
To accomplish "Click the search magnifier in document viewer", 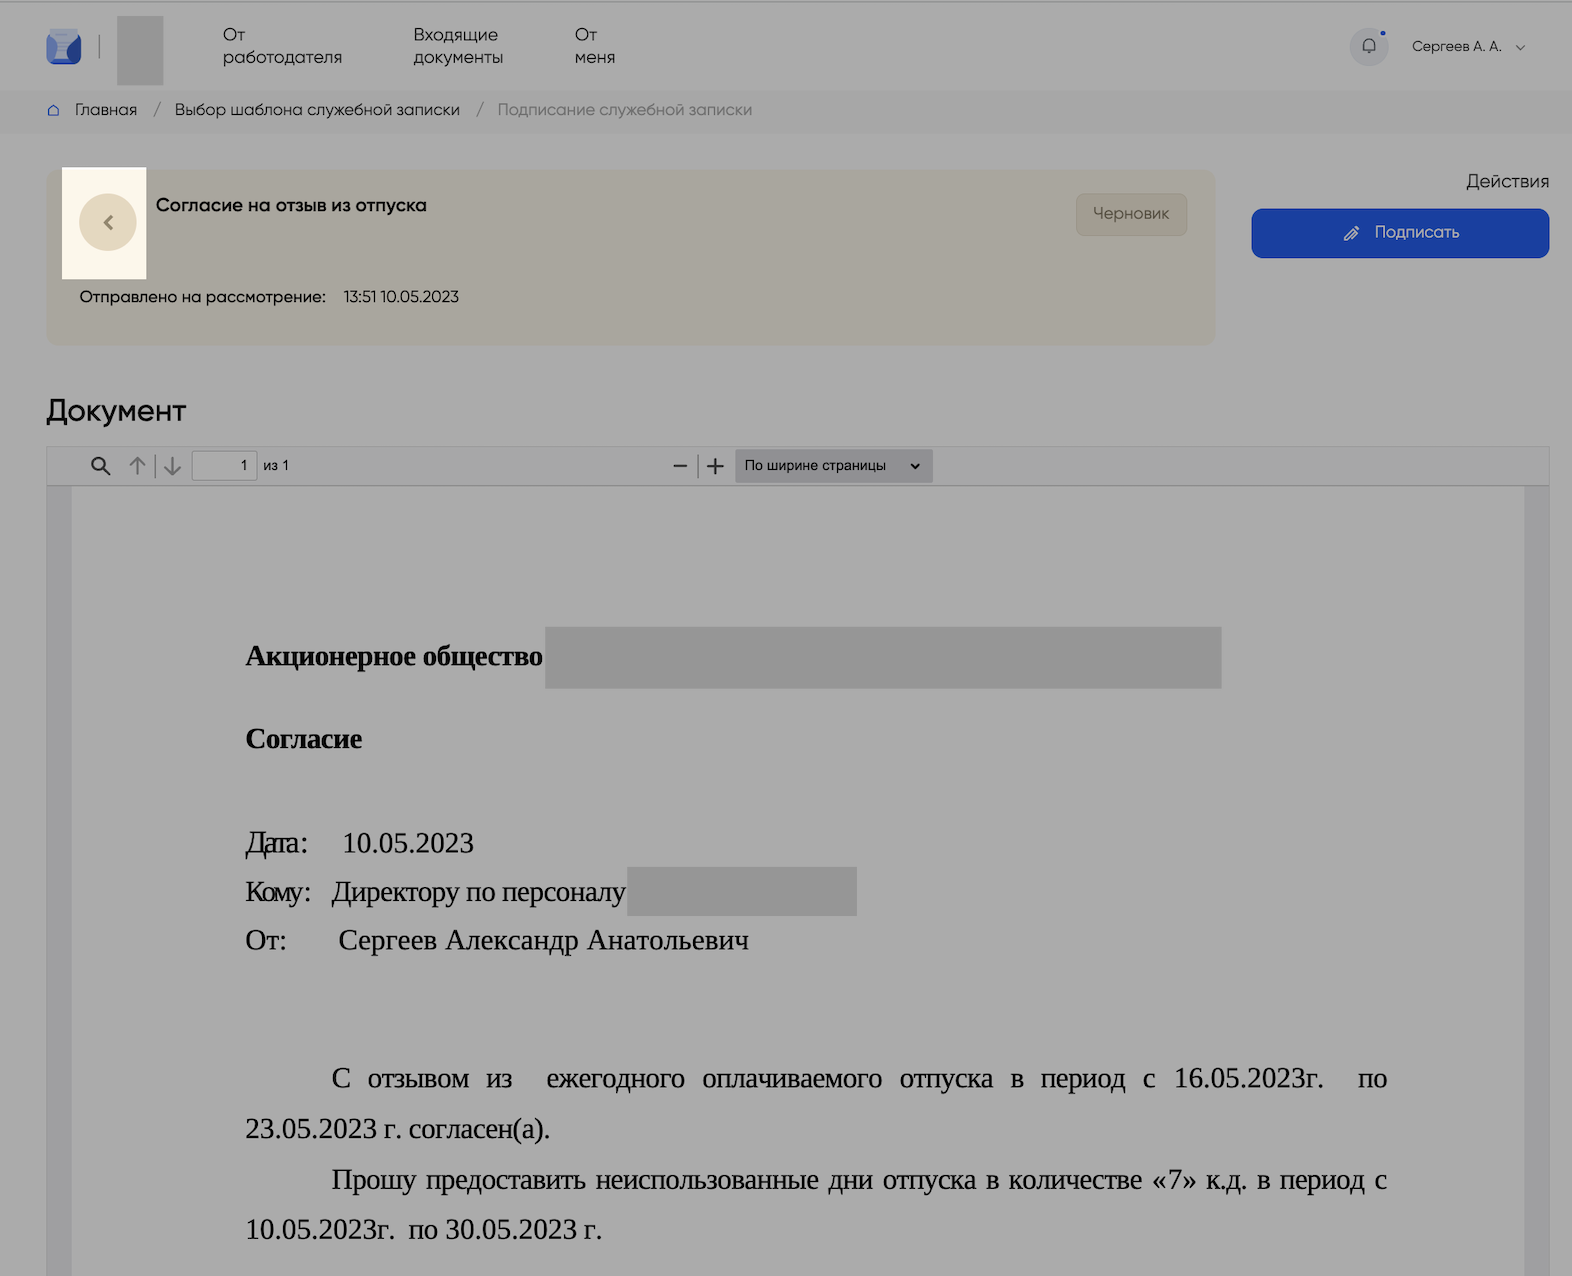I will coord(100,466).
